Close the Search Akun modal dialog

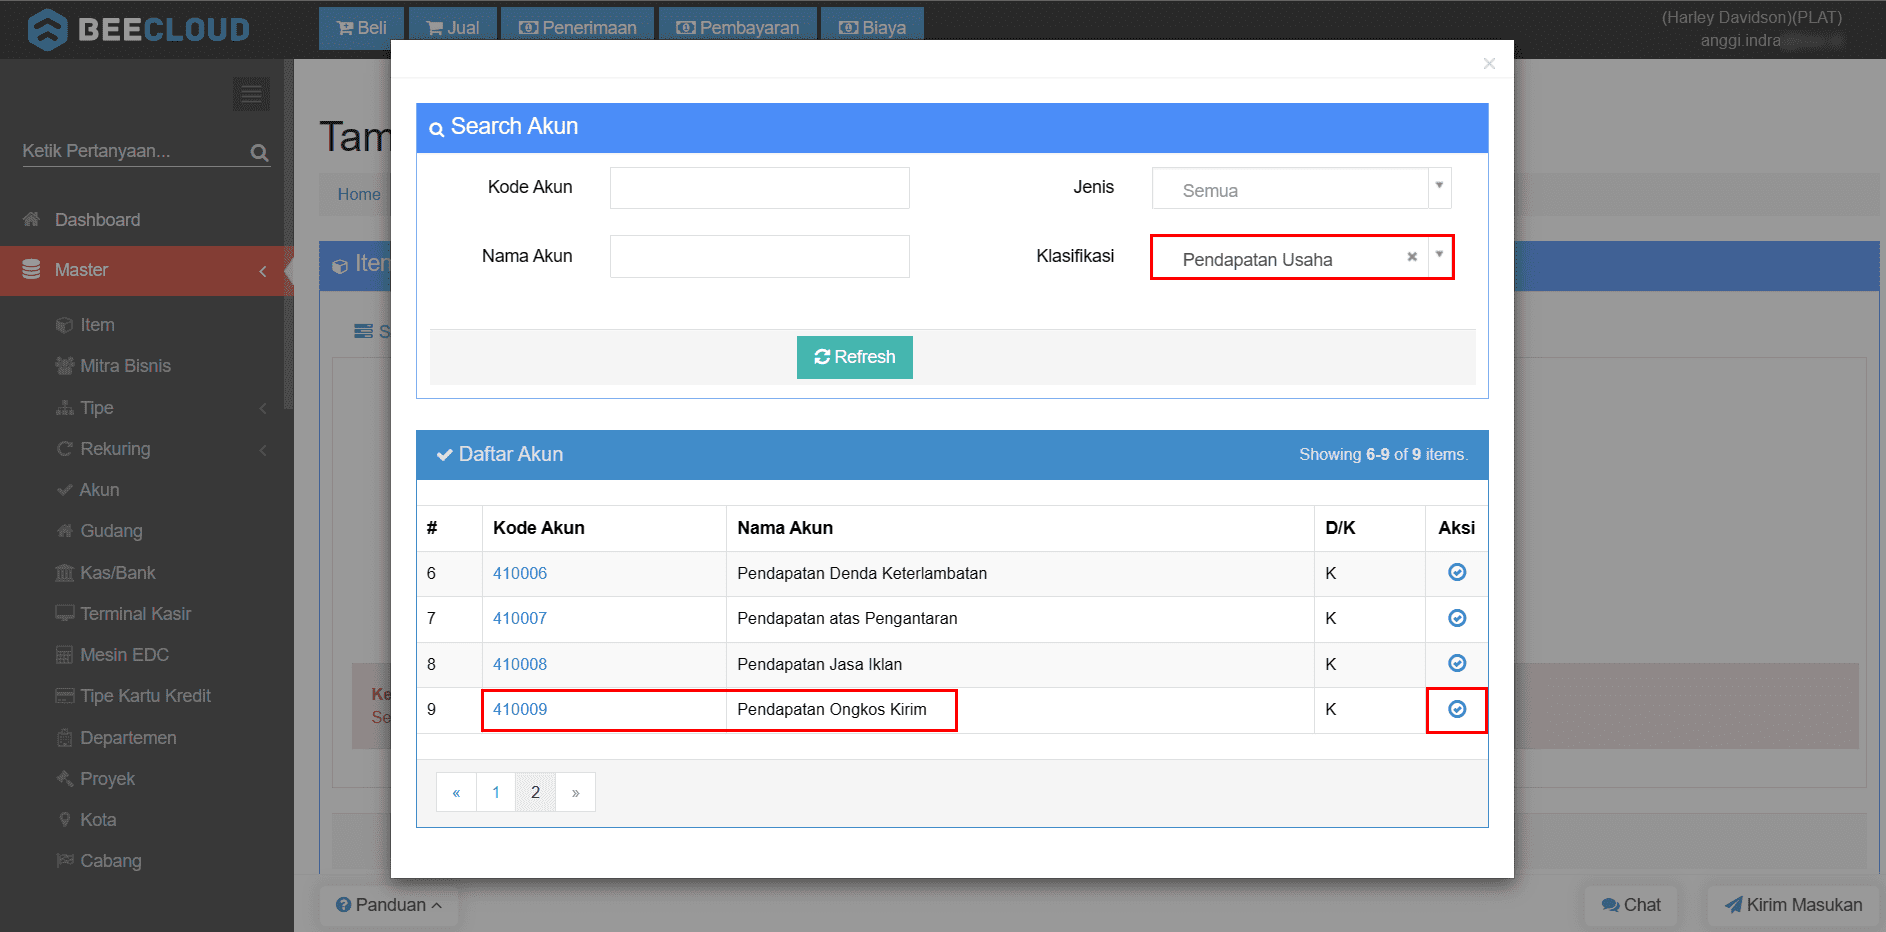pos(1489,64)
